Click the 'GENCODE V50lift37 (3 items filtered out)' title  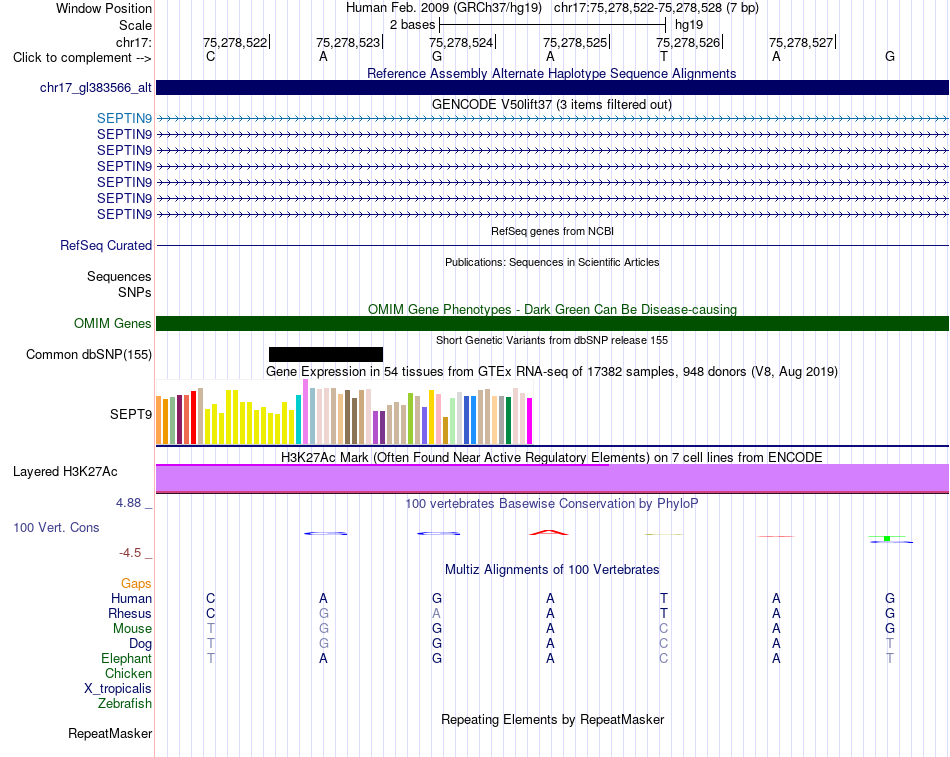coord(552,104)
